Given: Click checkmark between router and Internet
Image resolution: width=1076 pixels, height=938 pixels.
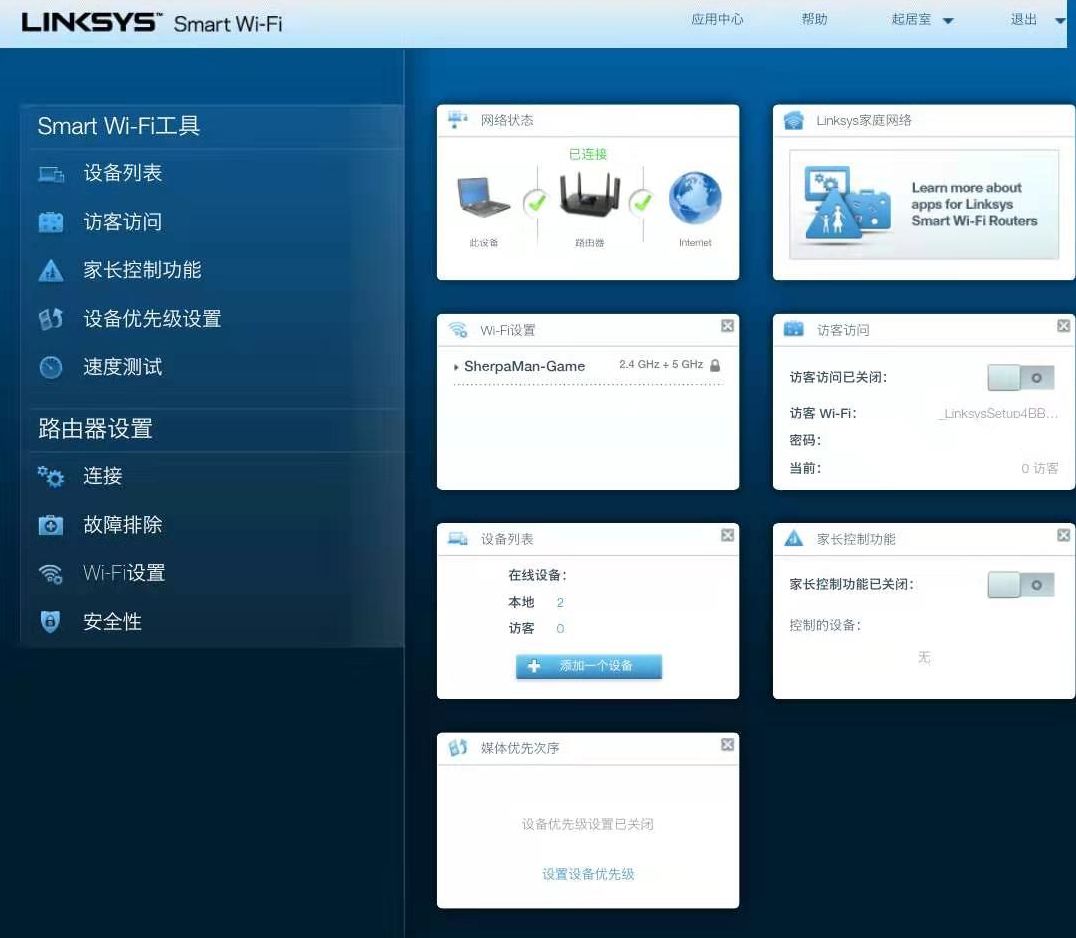Looking at the screenshot, I should click(x=642, y=202).
